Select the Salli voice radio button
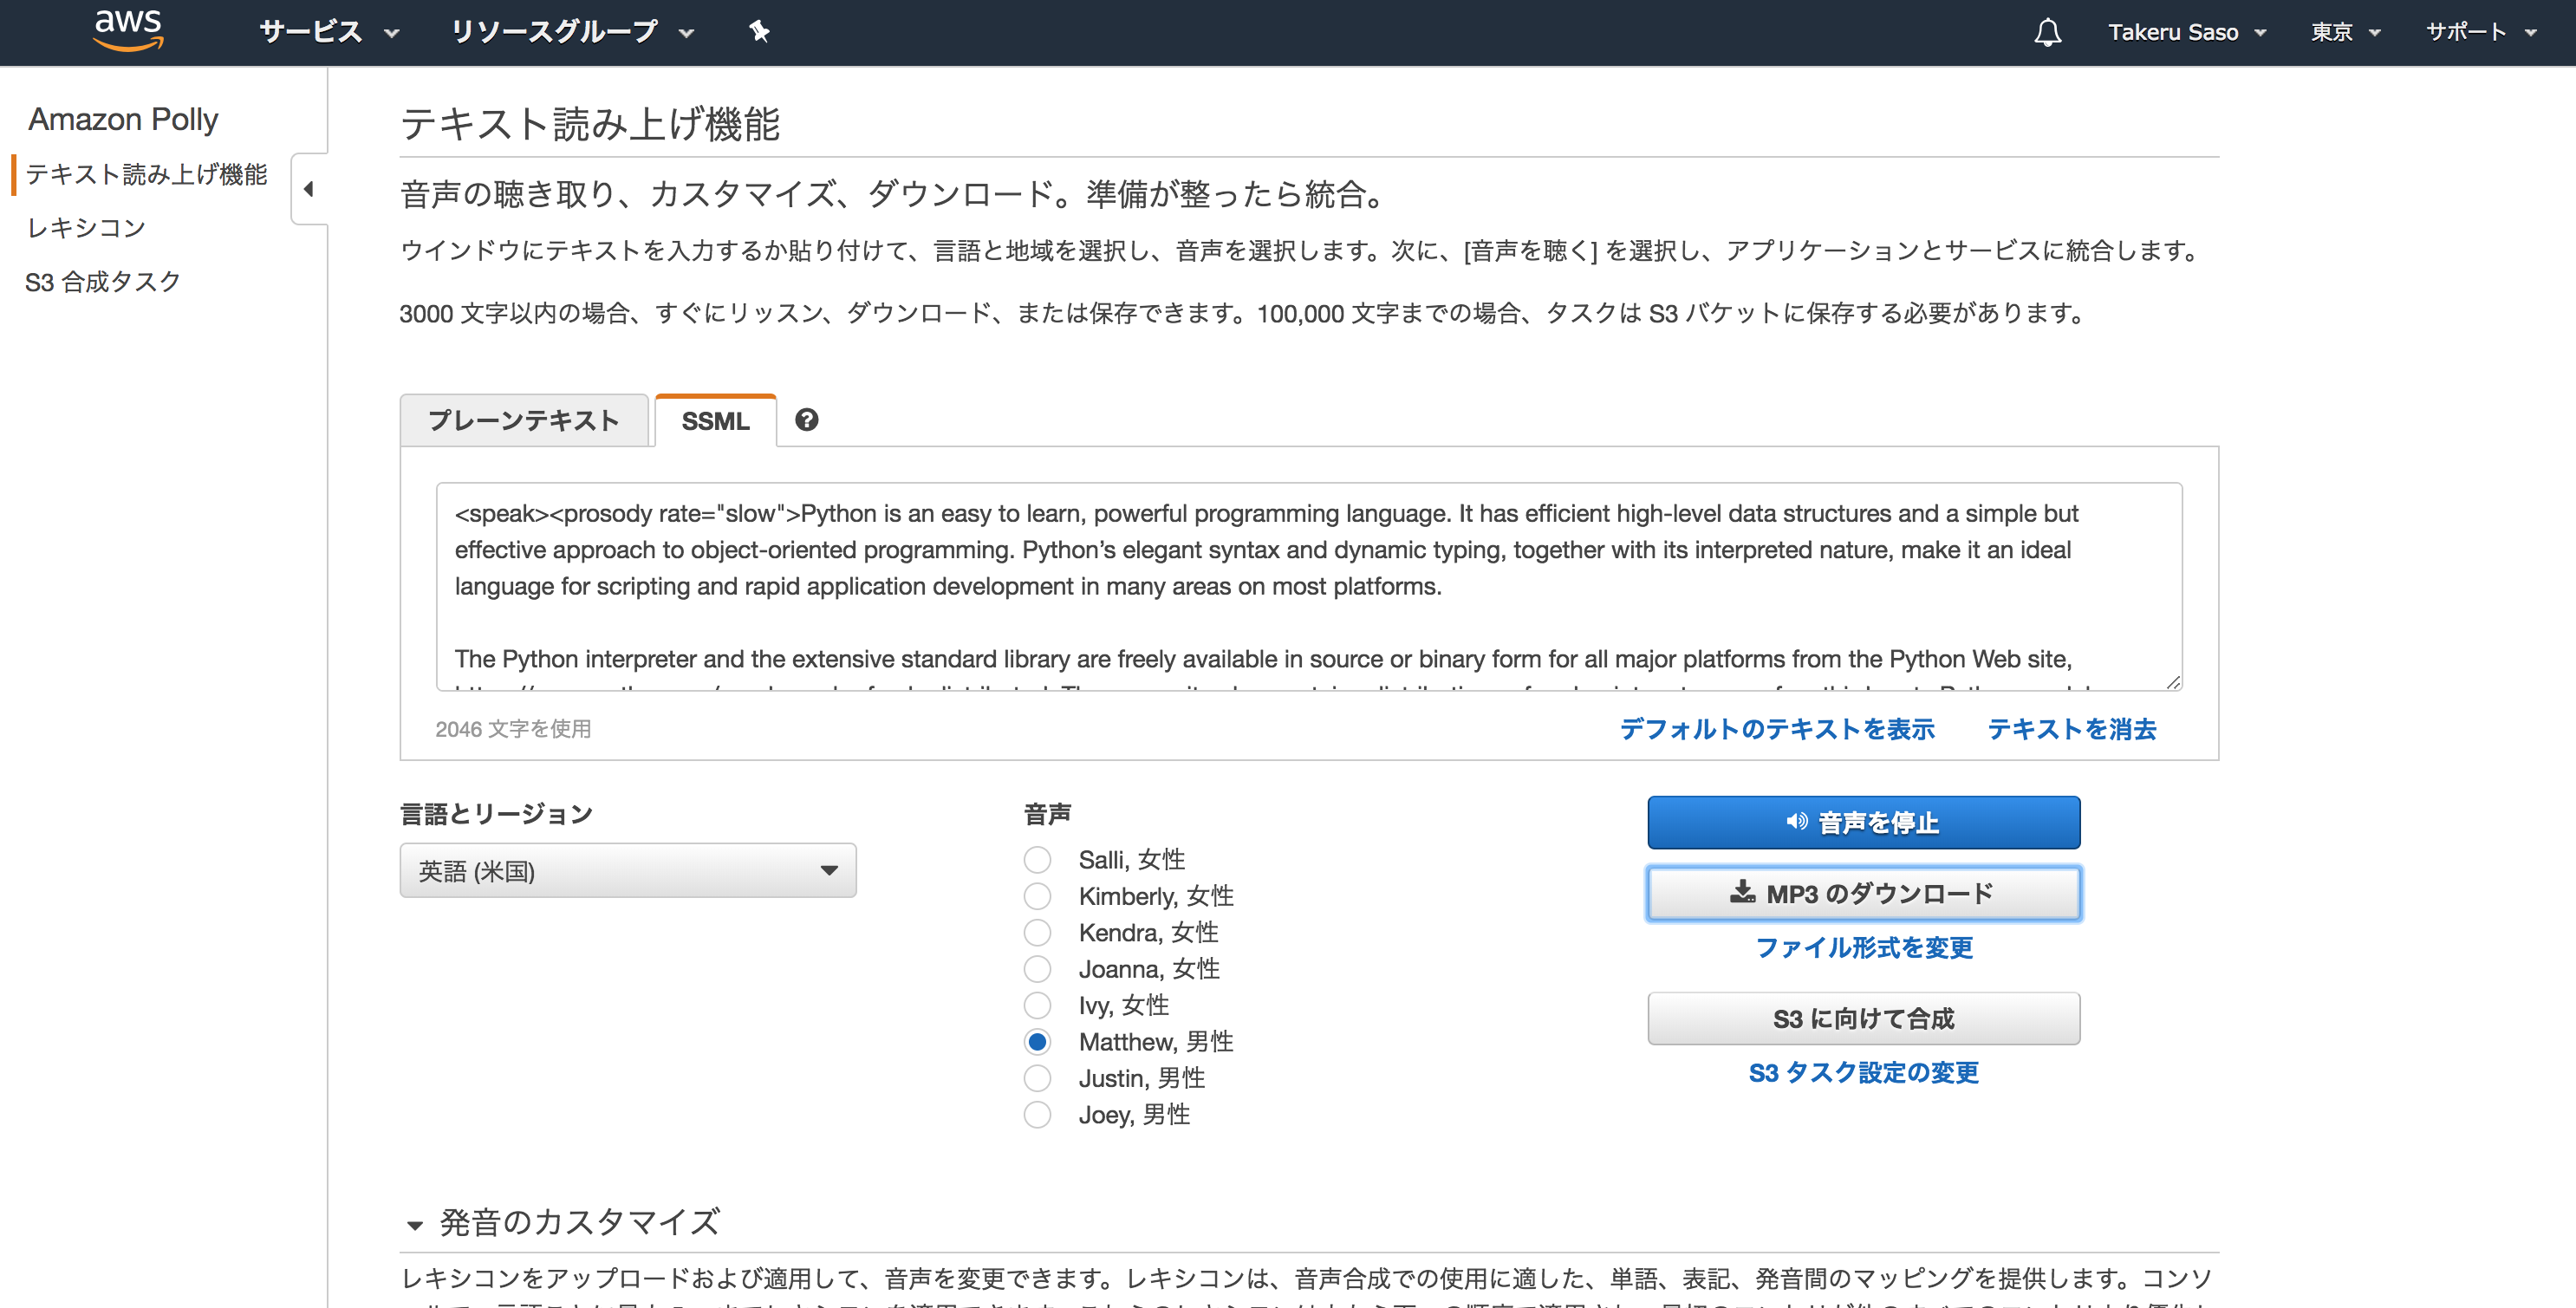This screenshot has height=1308, width=2576. pos(1037,860)
